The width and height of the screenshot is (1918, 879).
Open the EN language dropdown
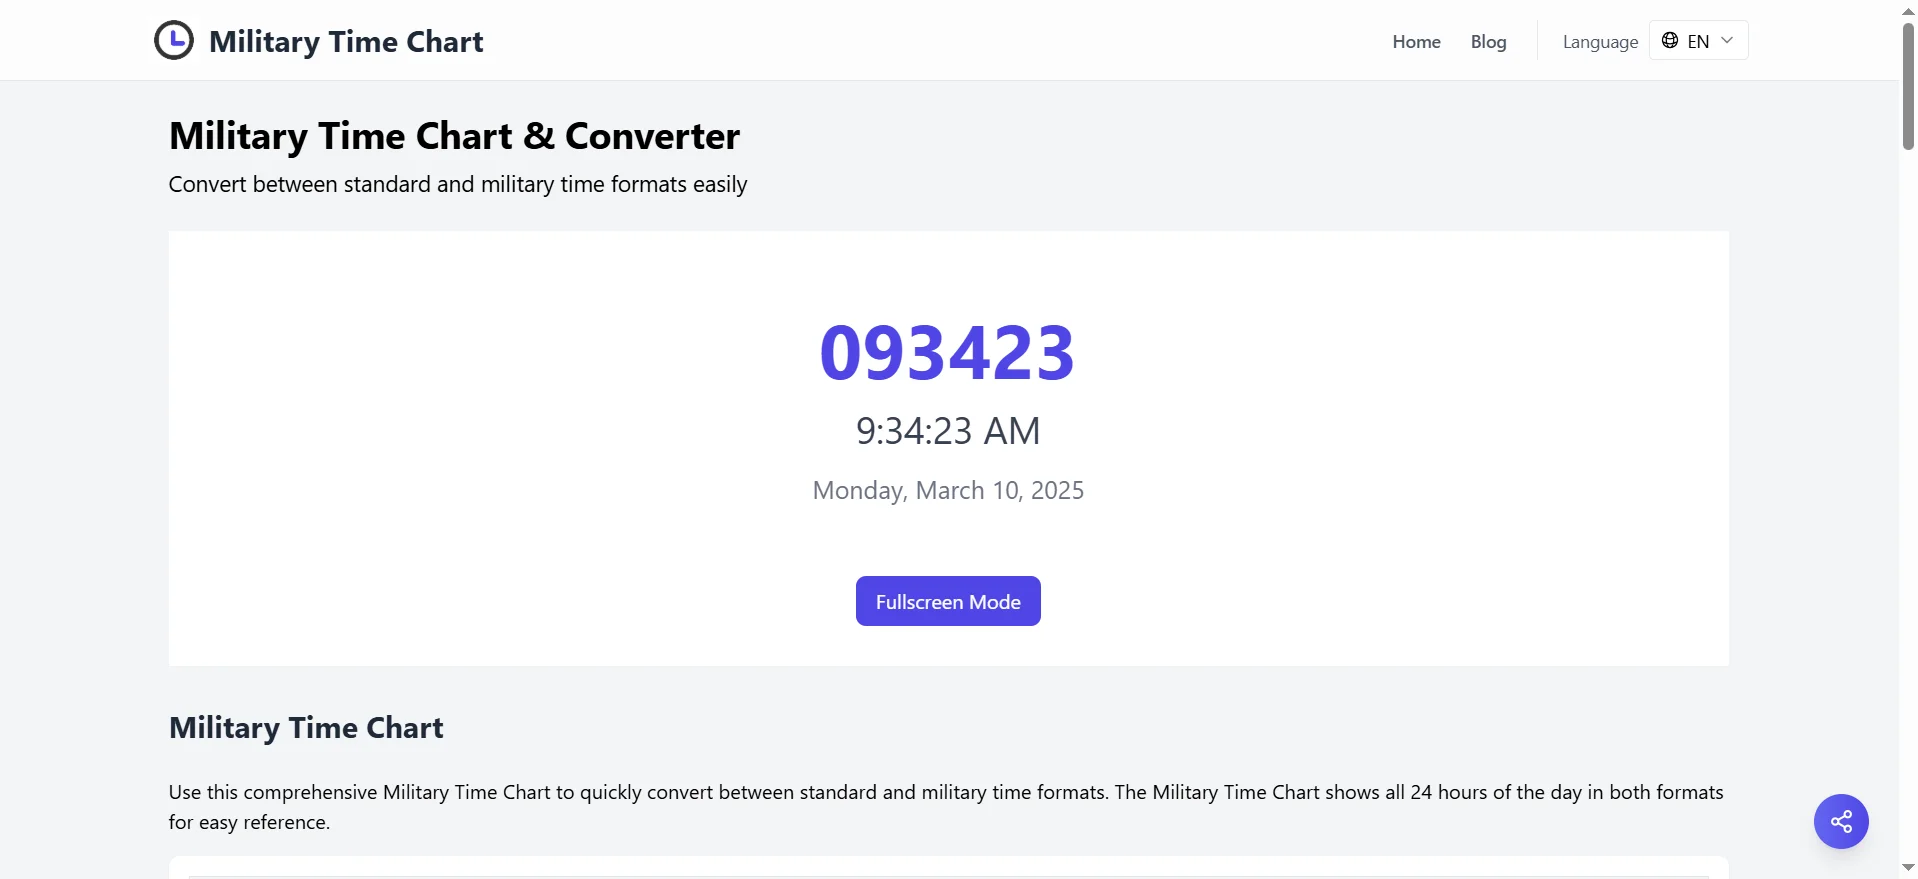click(1697, 41)
